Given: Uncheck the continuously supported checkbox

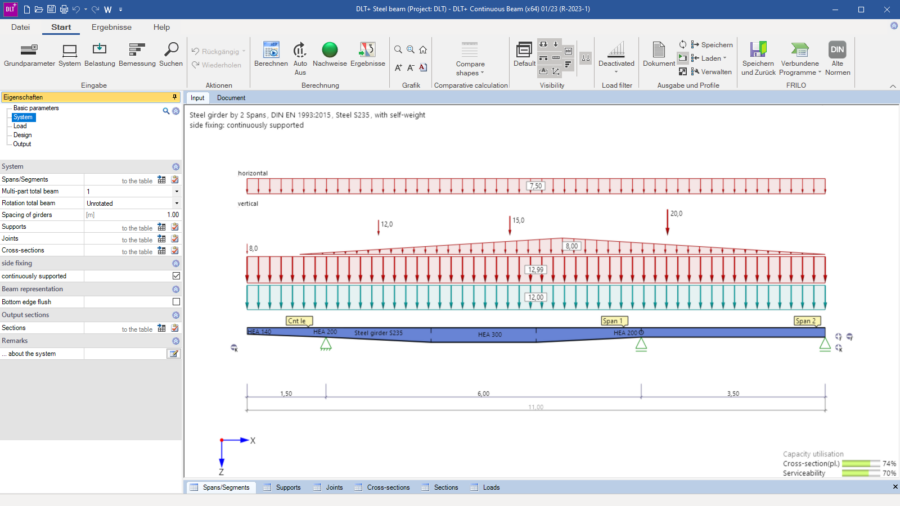Looking at the screenshot, I should (176, 276).
